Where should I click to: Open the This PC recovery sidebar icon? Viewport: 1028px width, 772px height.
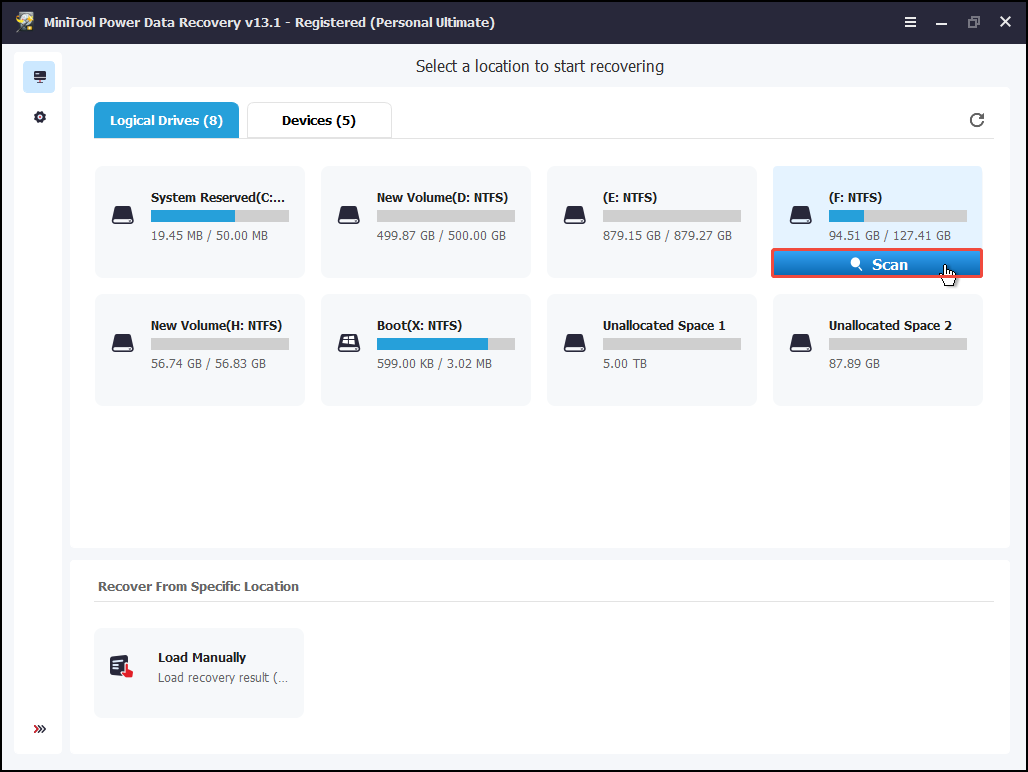(x=39, y=77)
